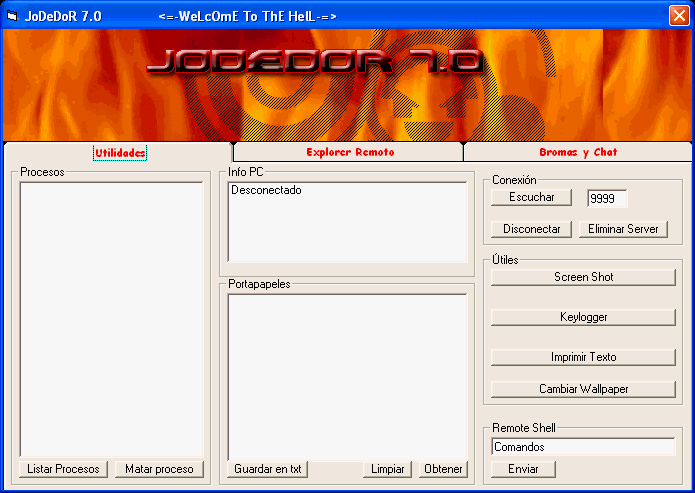The image size is (695, 493).
Task: Click inside the Portapapeles text area
Action: click(x=346, y=374)
